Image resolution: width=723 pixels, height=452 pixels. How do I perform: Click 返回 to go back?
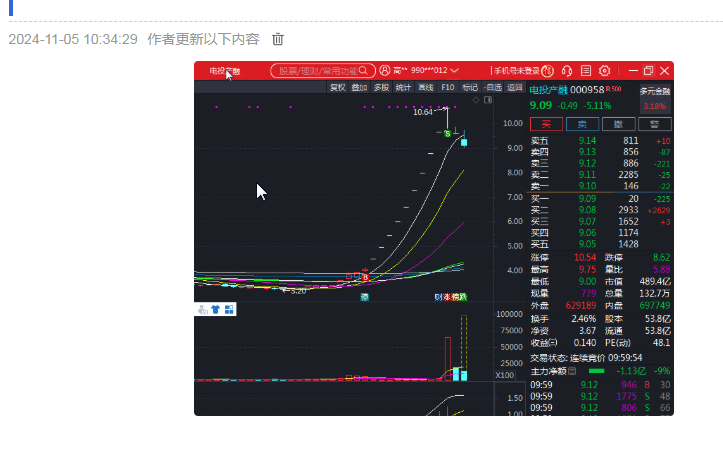[515, 87]
